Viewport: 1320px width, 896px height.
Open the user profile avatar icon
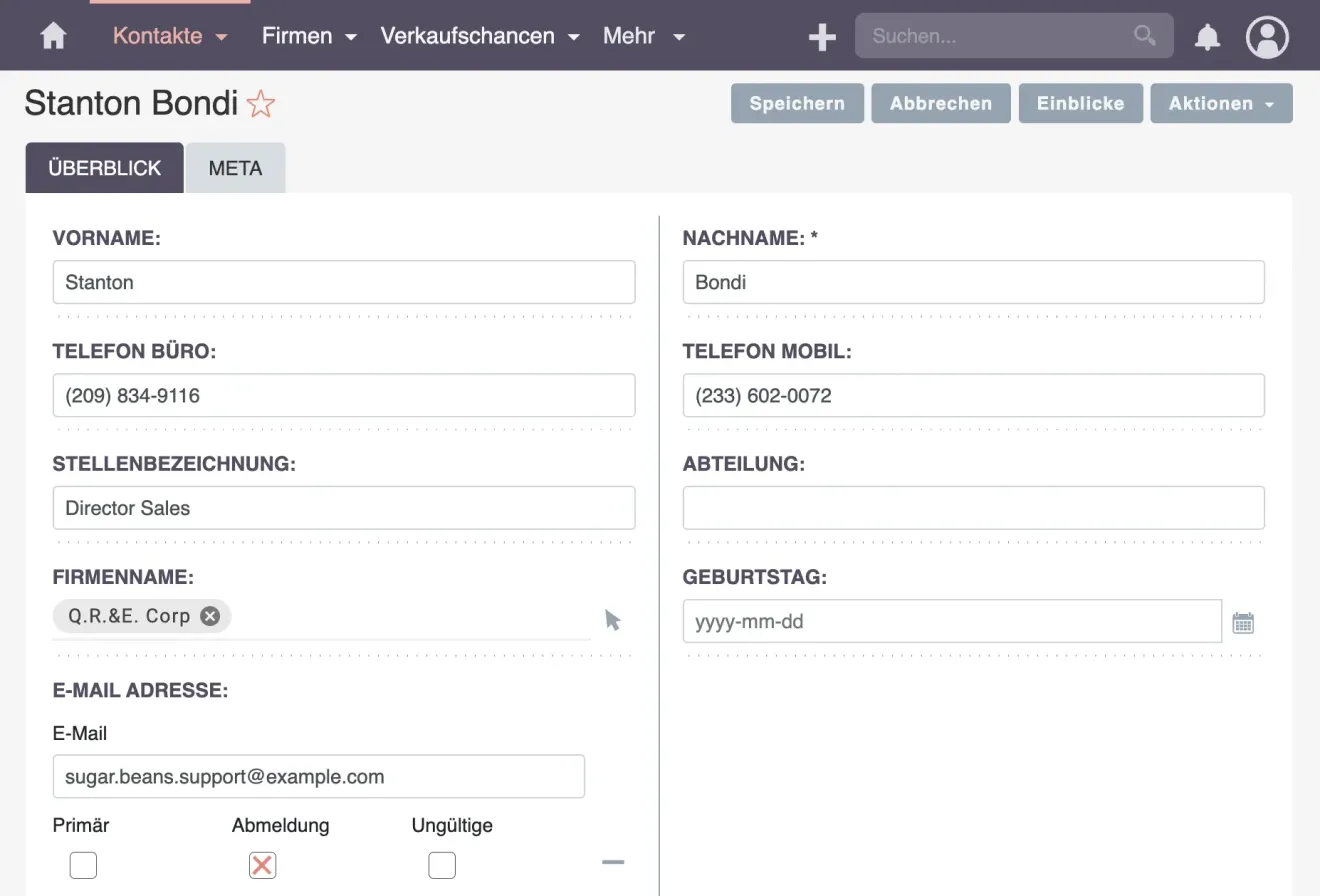1267,36
